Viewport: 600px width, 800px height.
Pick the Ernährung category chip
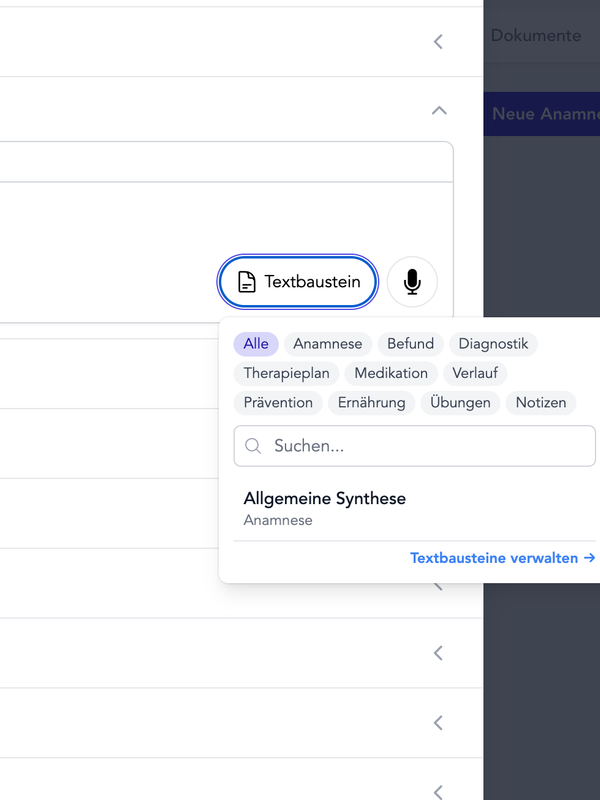371,403
